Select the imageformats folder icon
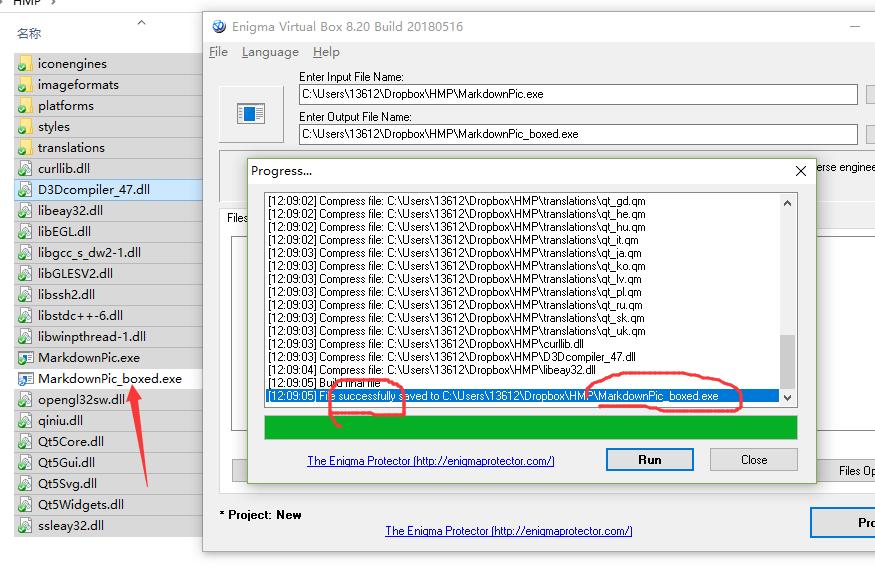875x584 pixels. [25, 85]
